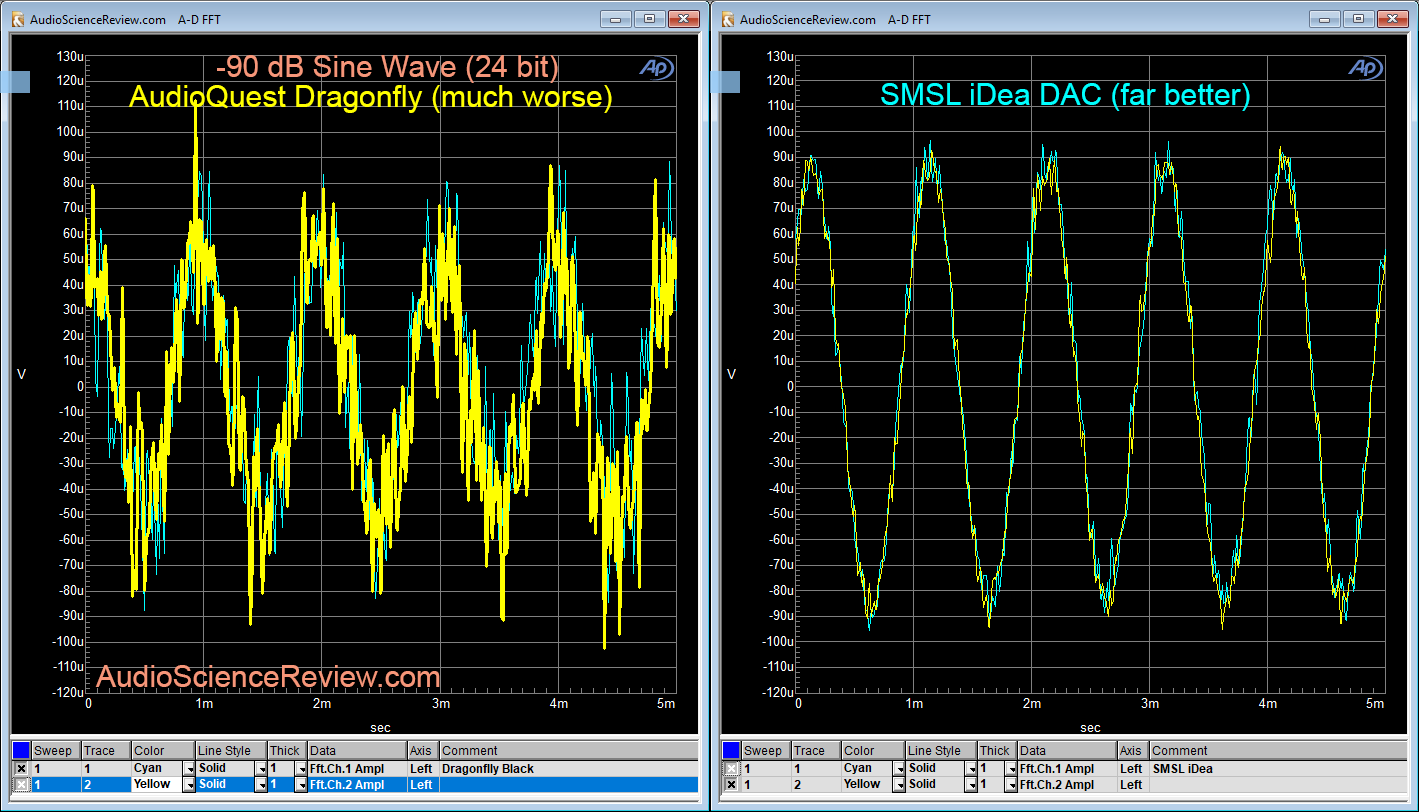
Task: Click the Thick column header in SMSL iDea legend
Action: [997, 751]
